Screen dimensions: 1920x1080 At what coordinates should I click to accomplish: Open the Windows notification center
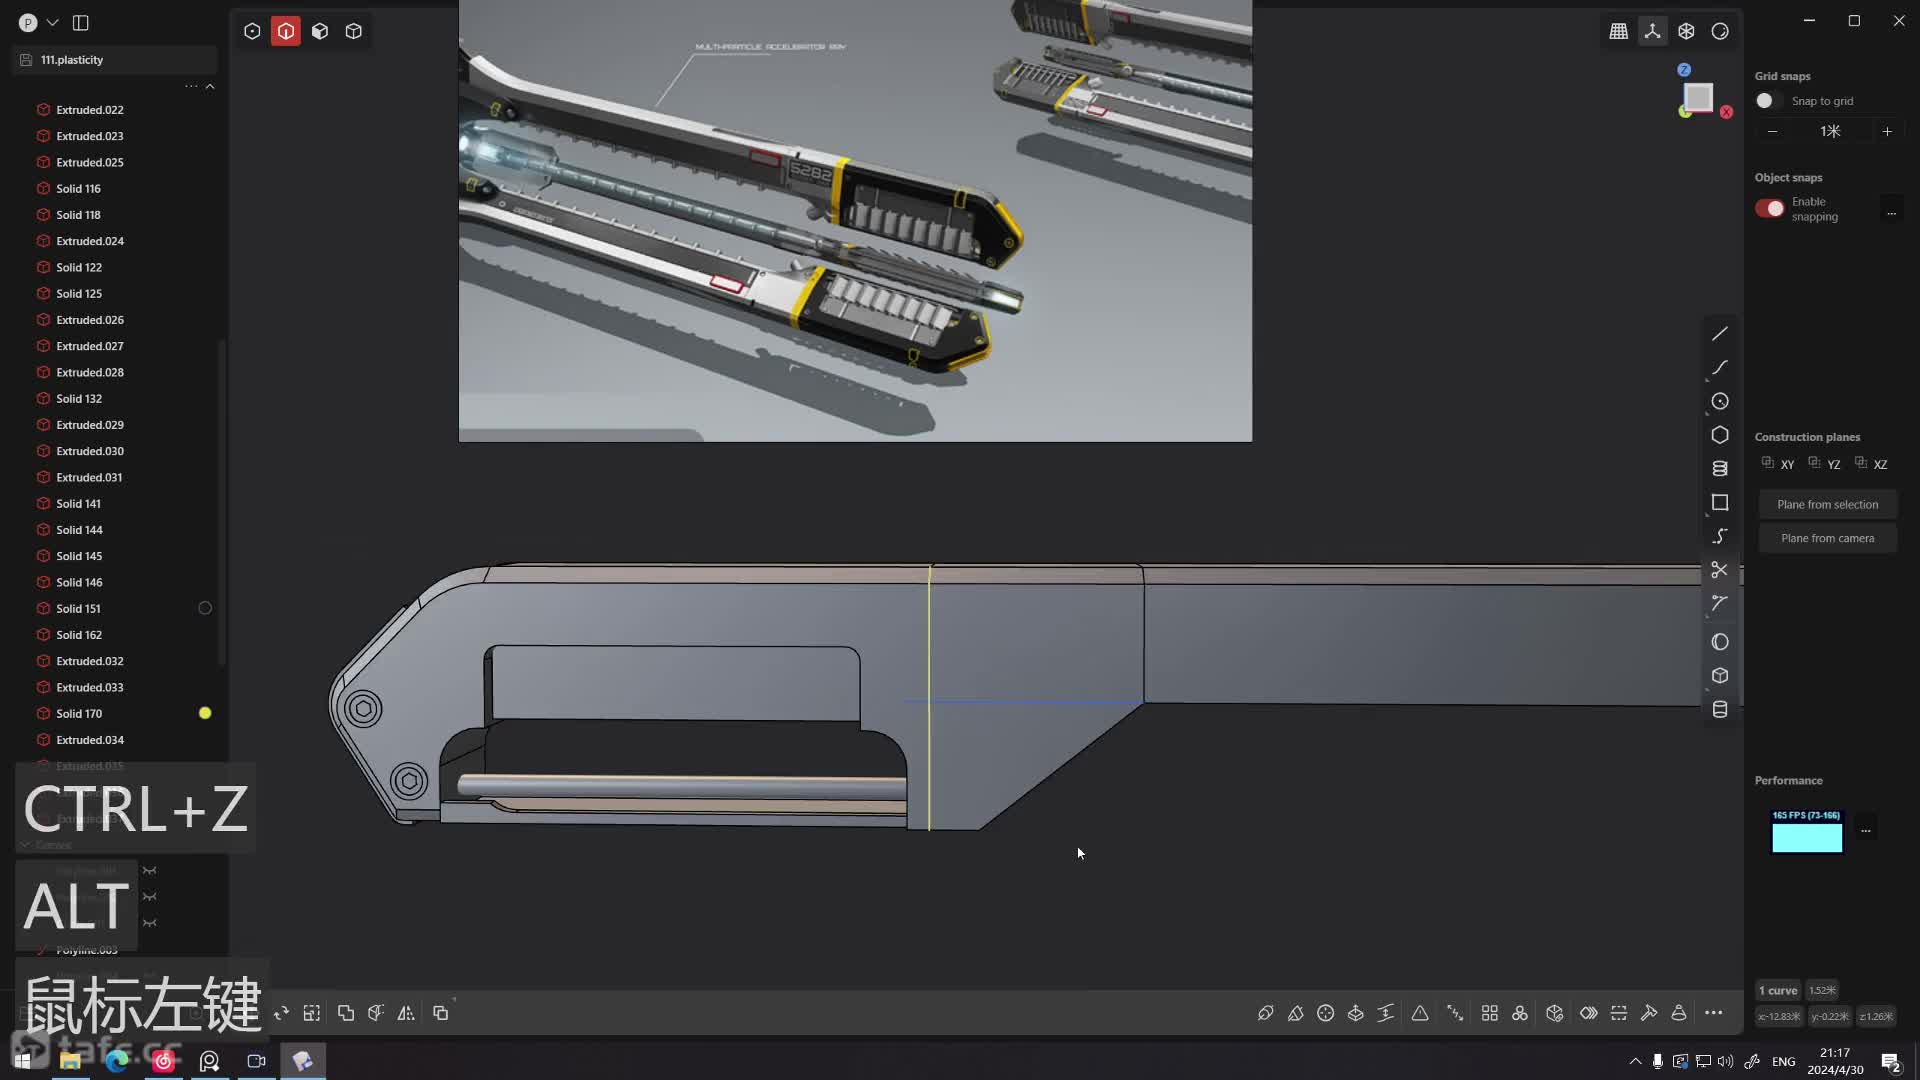click(x=1890, y=1061)
